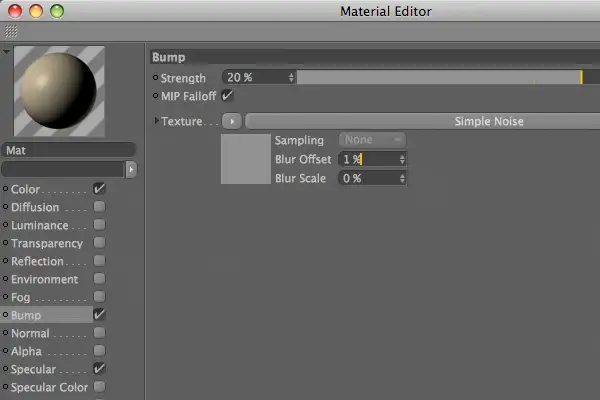Click the Simple Noise texture button
Viewport: 600px width, 400px height.
point(422,121)
